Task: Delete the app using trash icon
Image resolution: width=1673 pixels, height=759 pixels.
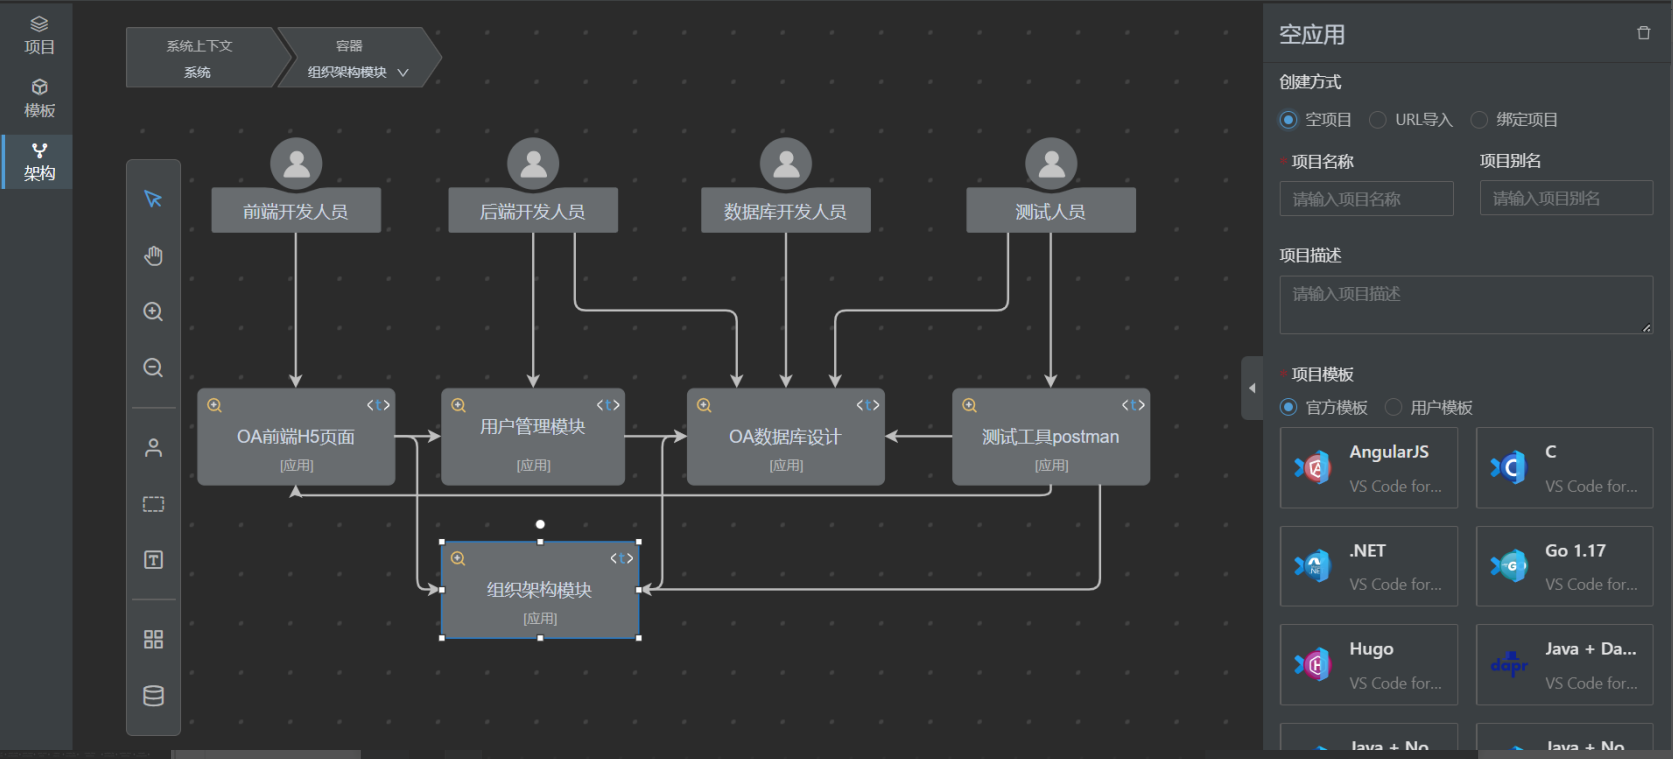Action: click(1643, 33)
